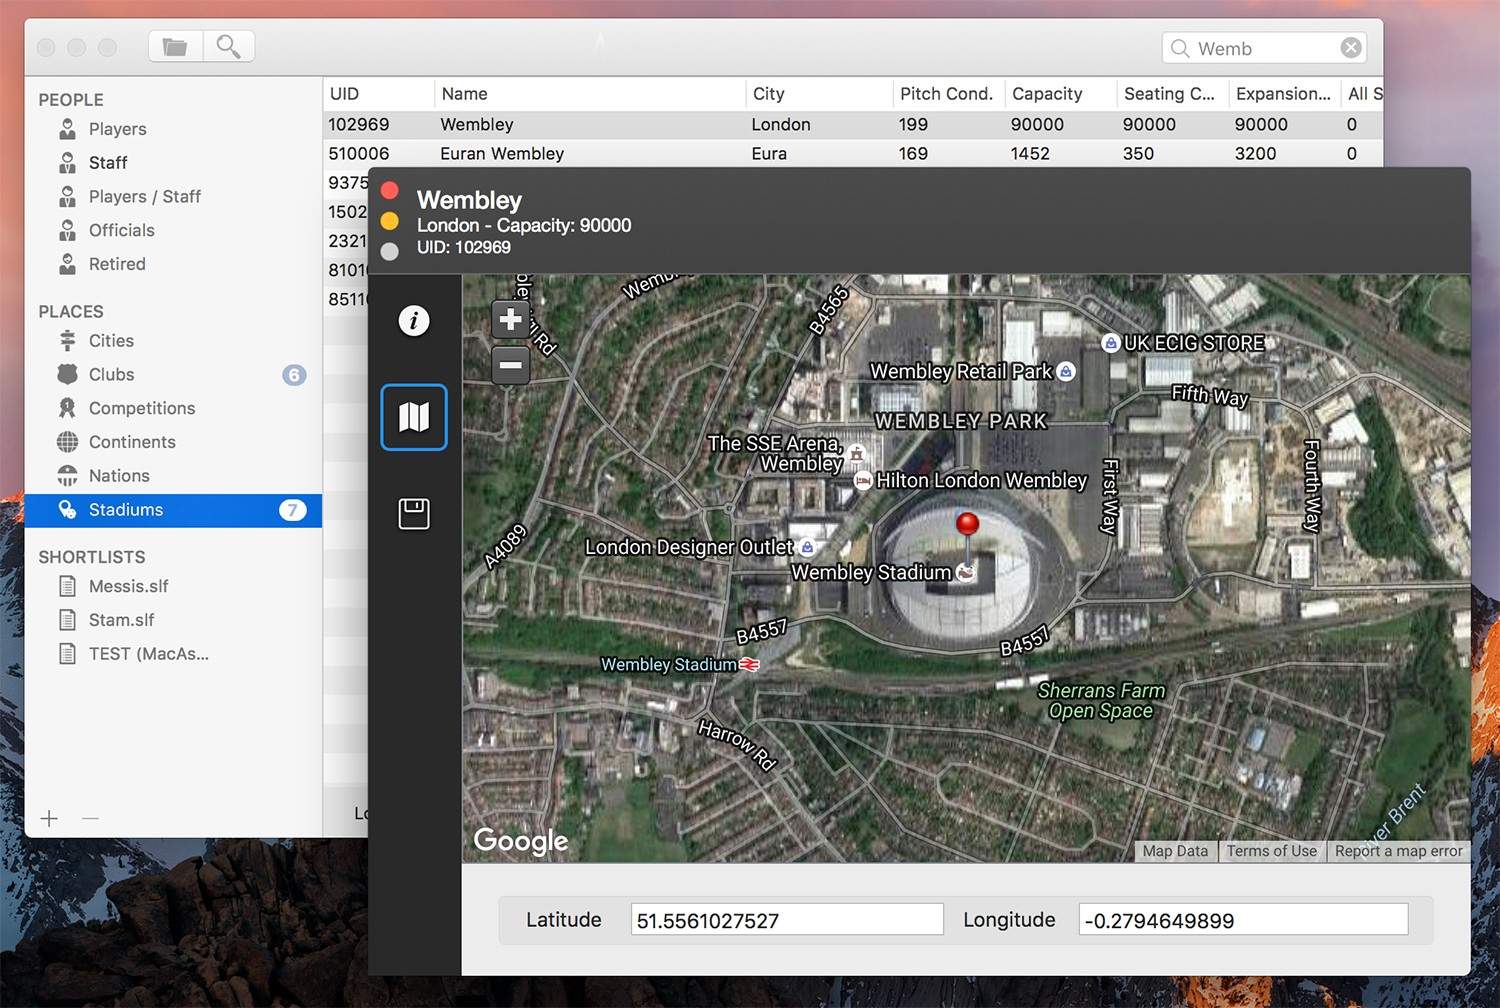Click The SSE Arena, Wembley label
Image resolution: width=1500 pixels, height=1008 pixels.
pos(775,453)
